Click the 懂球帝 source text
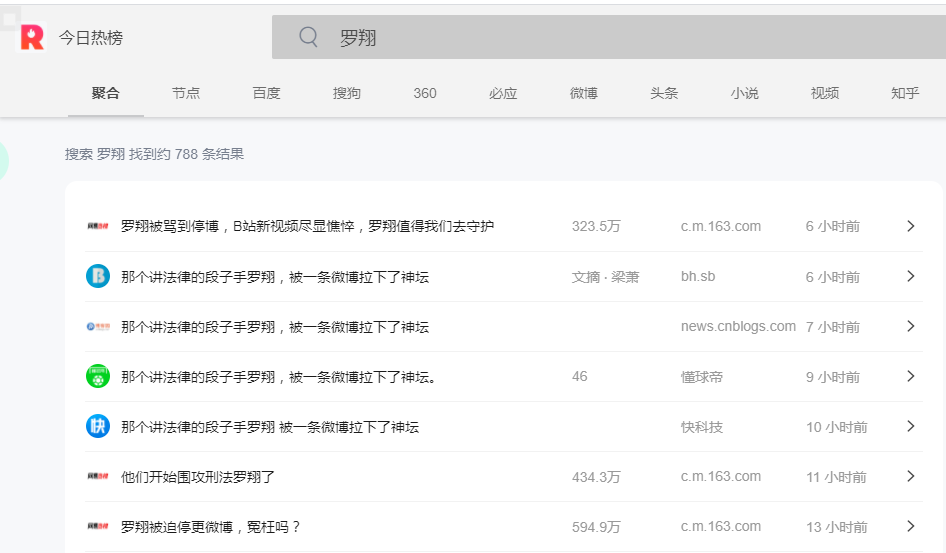 [702, 377]
